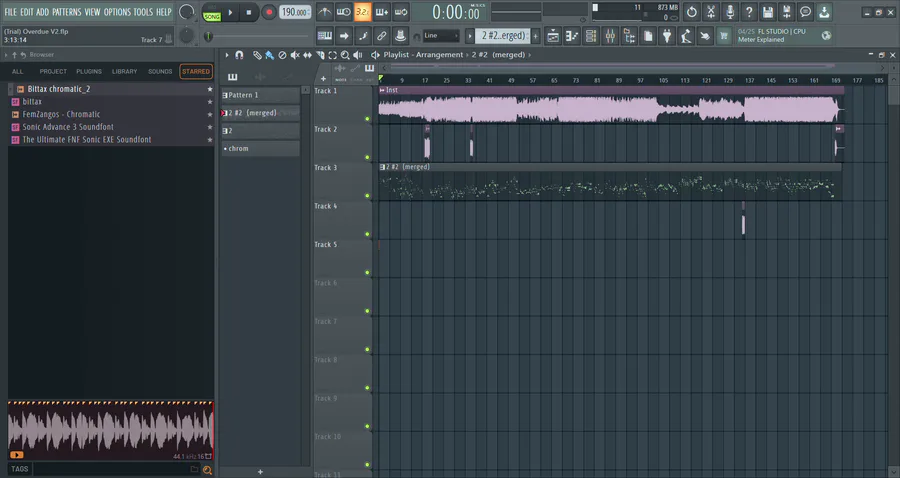Open the OPTIONS menu
Viewport: 900px width, 478px height.
117,12
